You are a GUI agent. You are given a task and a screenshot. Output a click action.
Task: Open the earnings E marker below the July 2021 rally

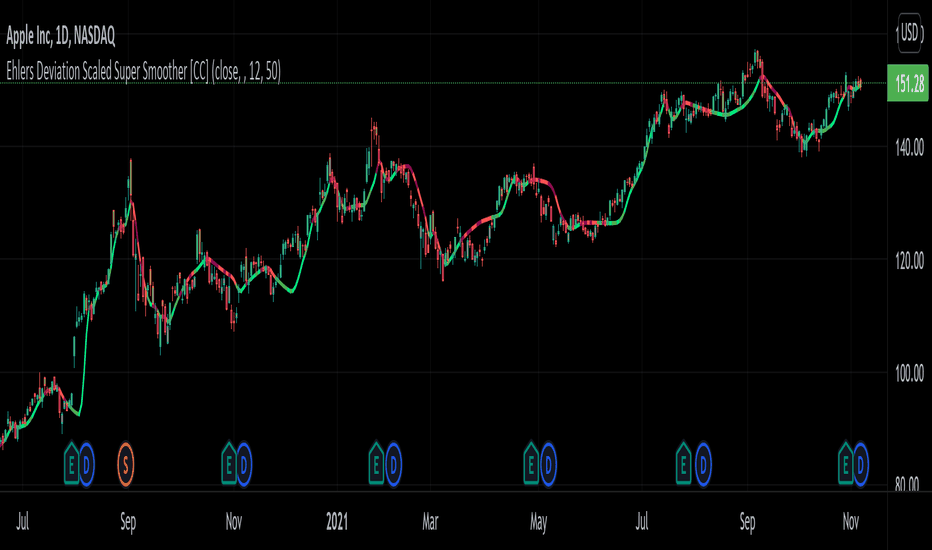click(684, 464)
